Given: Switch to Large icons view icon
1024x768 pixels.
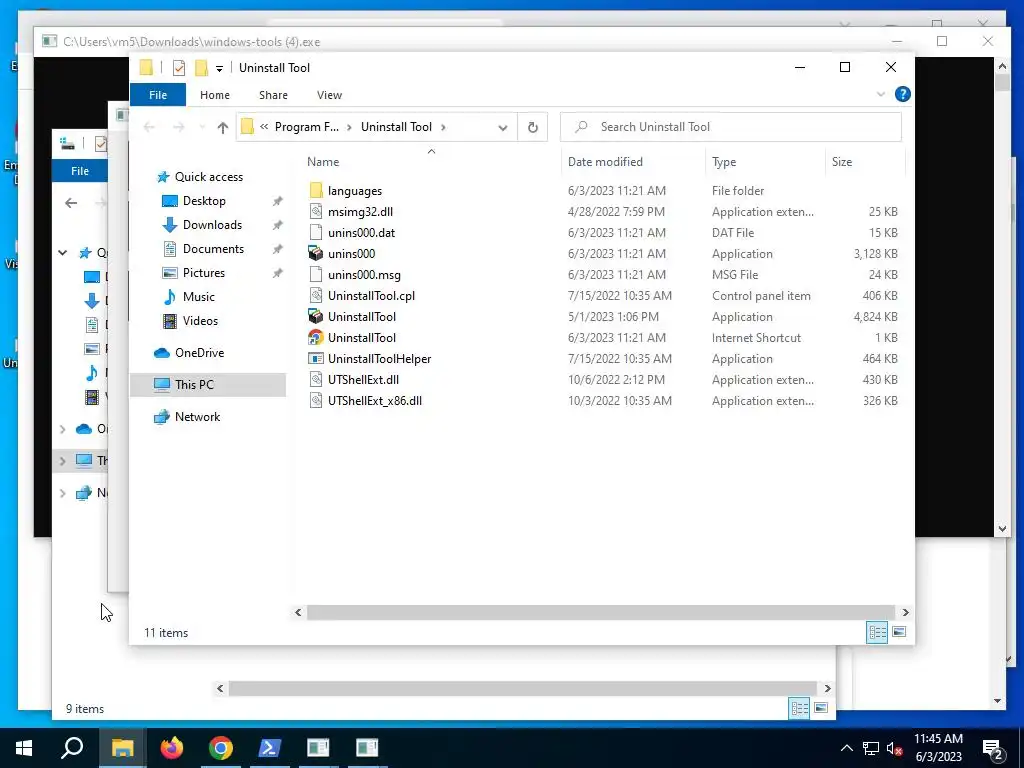Looking at the screenshot, I should 899,632.
